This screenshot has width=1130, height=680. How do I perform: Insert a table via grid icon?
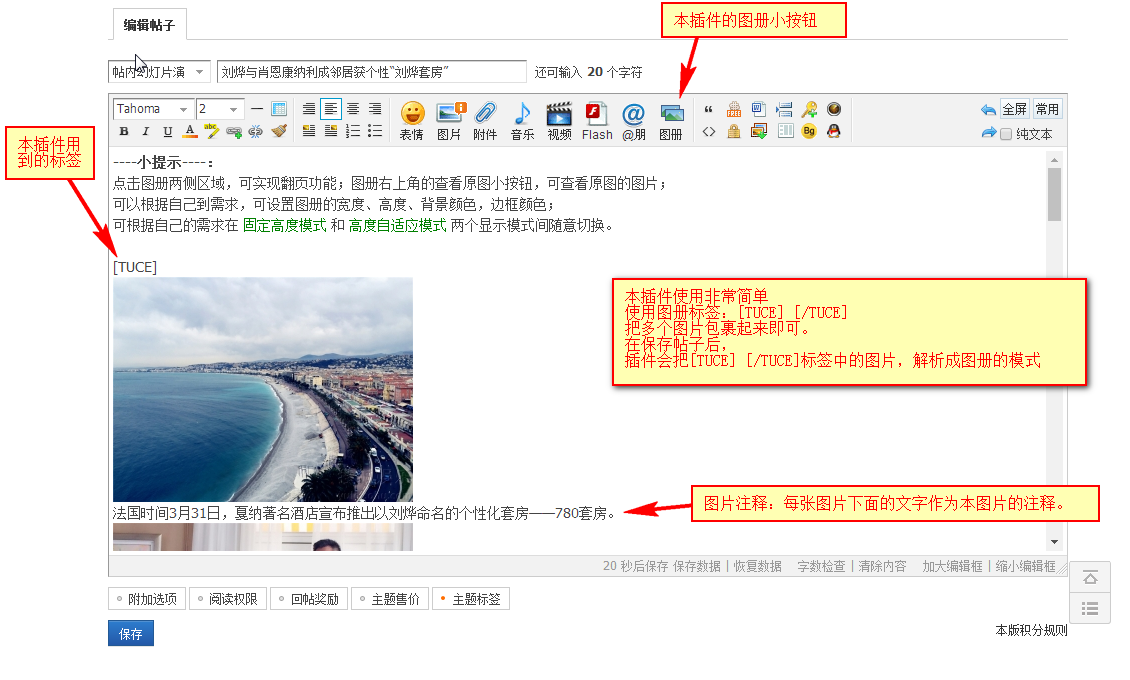[x=279, y=109]
